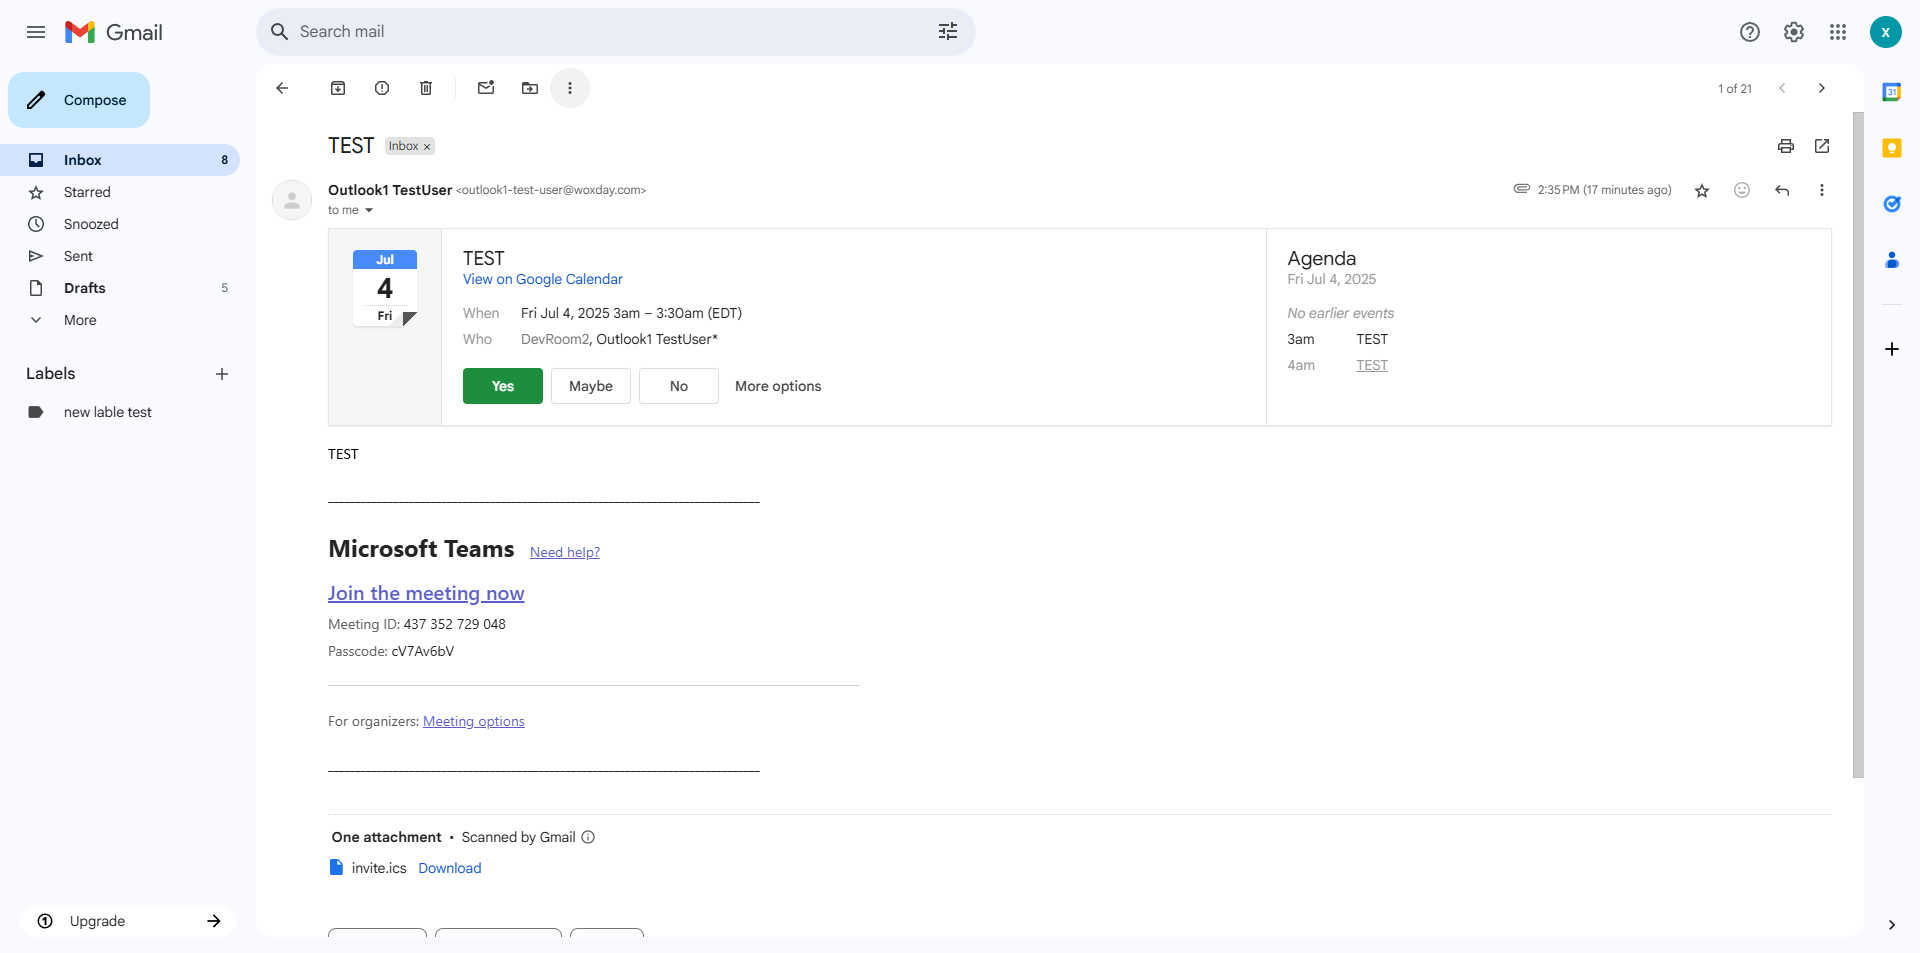
Task: Click sender name Outlook1 TestUser
Action: click(390, 190)
